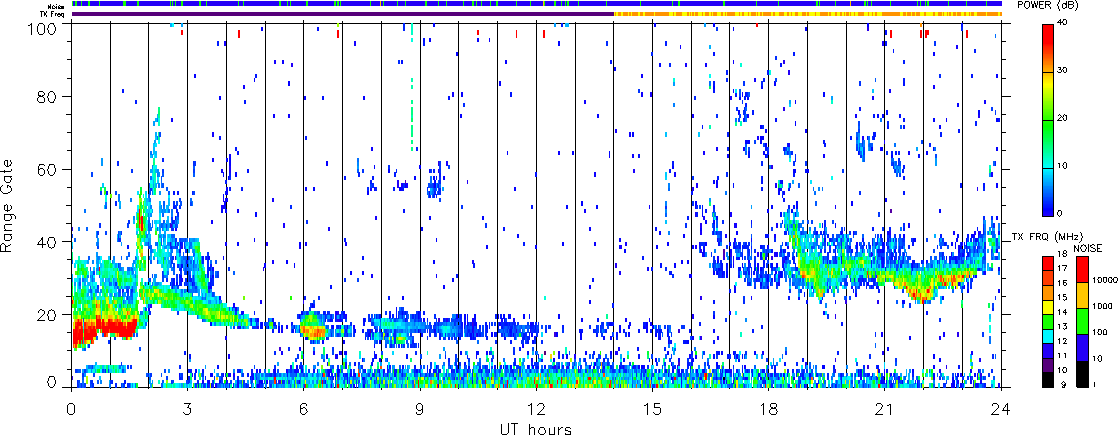Click the Range Gate axis label 60

tap(46, 169)
